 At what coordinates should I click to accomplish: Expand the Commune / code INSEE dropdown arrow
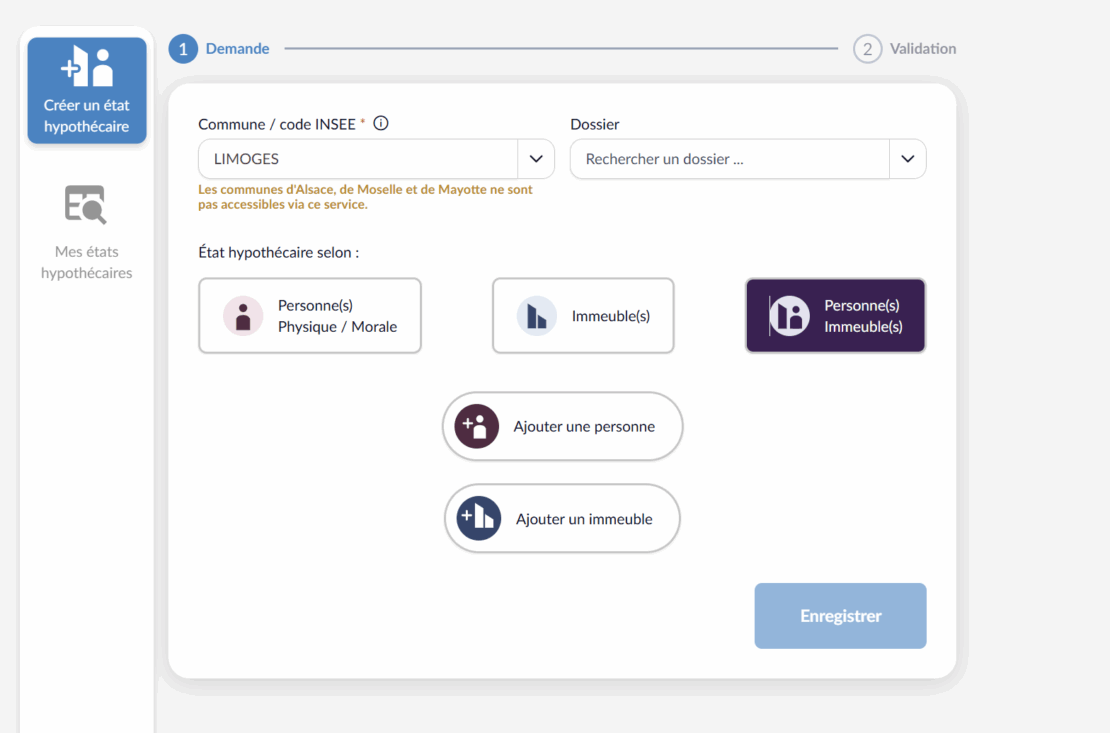click(536, 159)
